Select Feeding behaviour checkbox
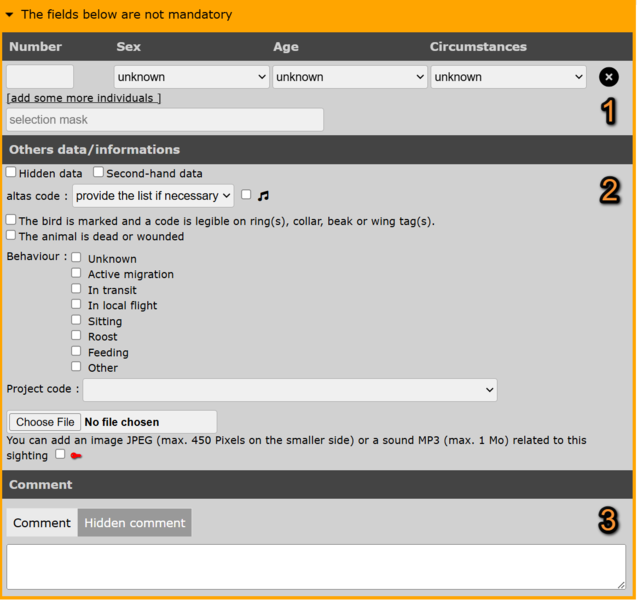The width and height of the screenshot is (637, 600). pyautogui.click(x=76, y=351)
